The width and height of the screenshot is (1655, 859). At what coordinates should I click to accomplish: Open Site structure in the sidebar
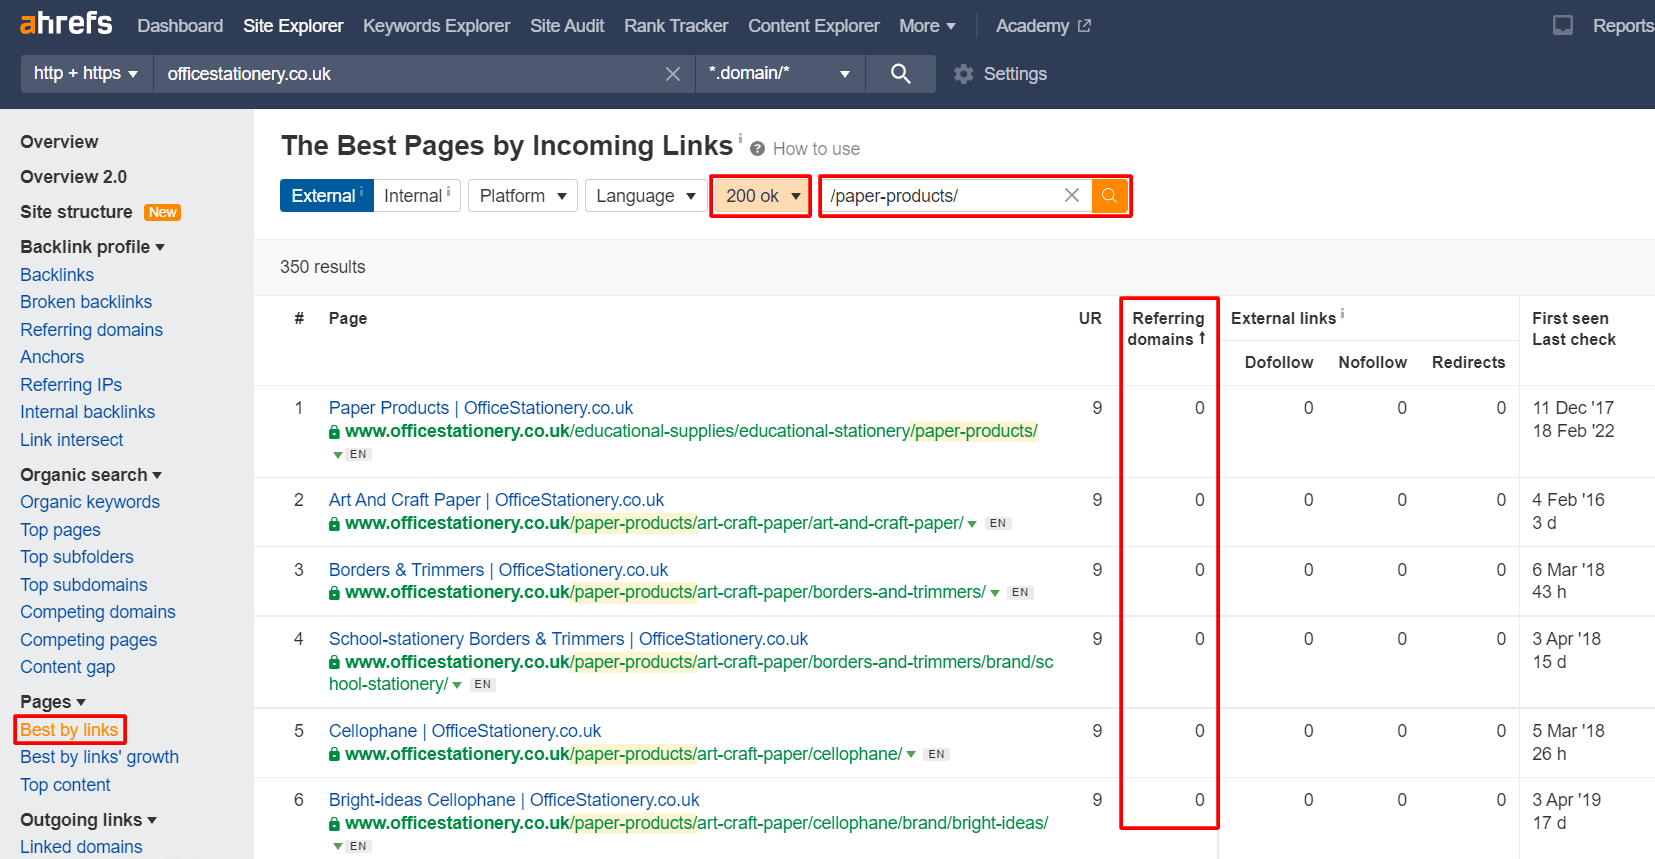[76, 212]
